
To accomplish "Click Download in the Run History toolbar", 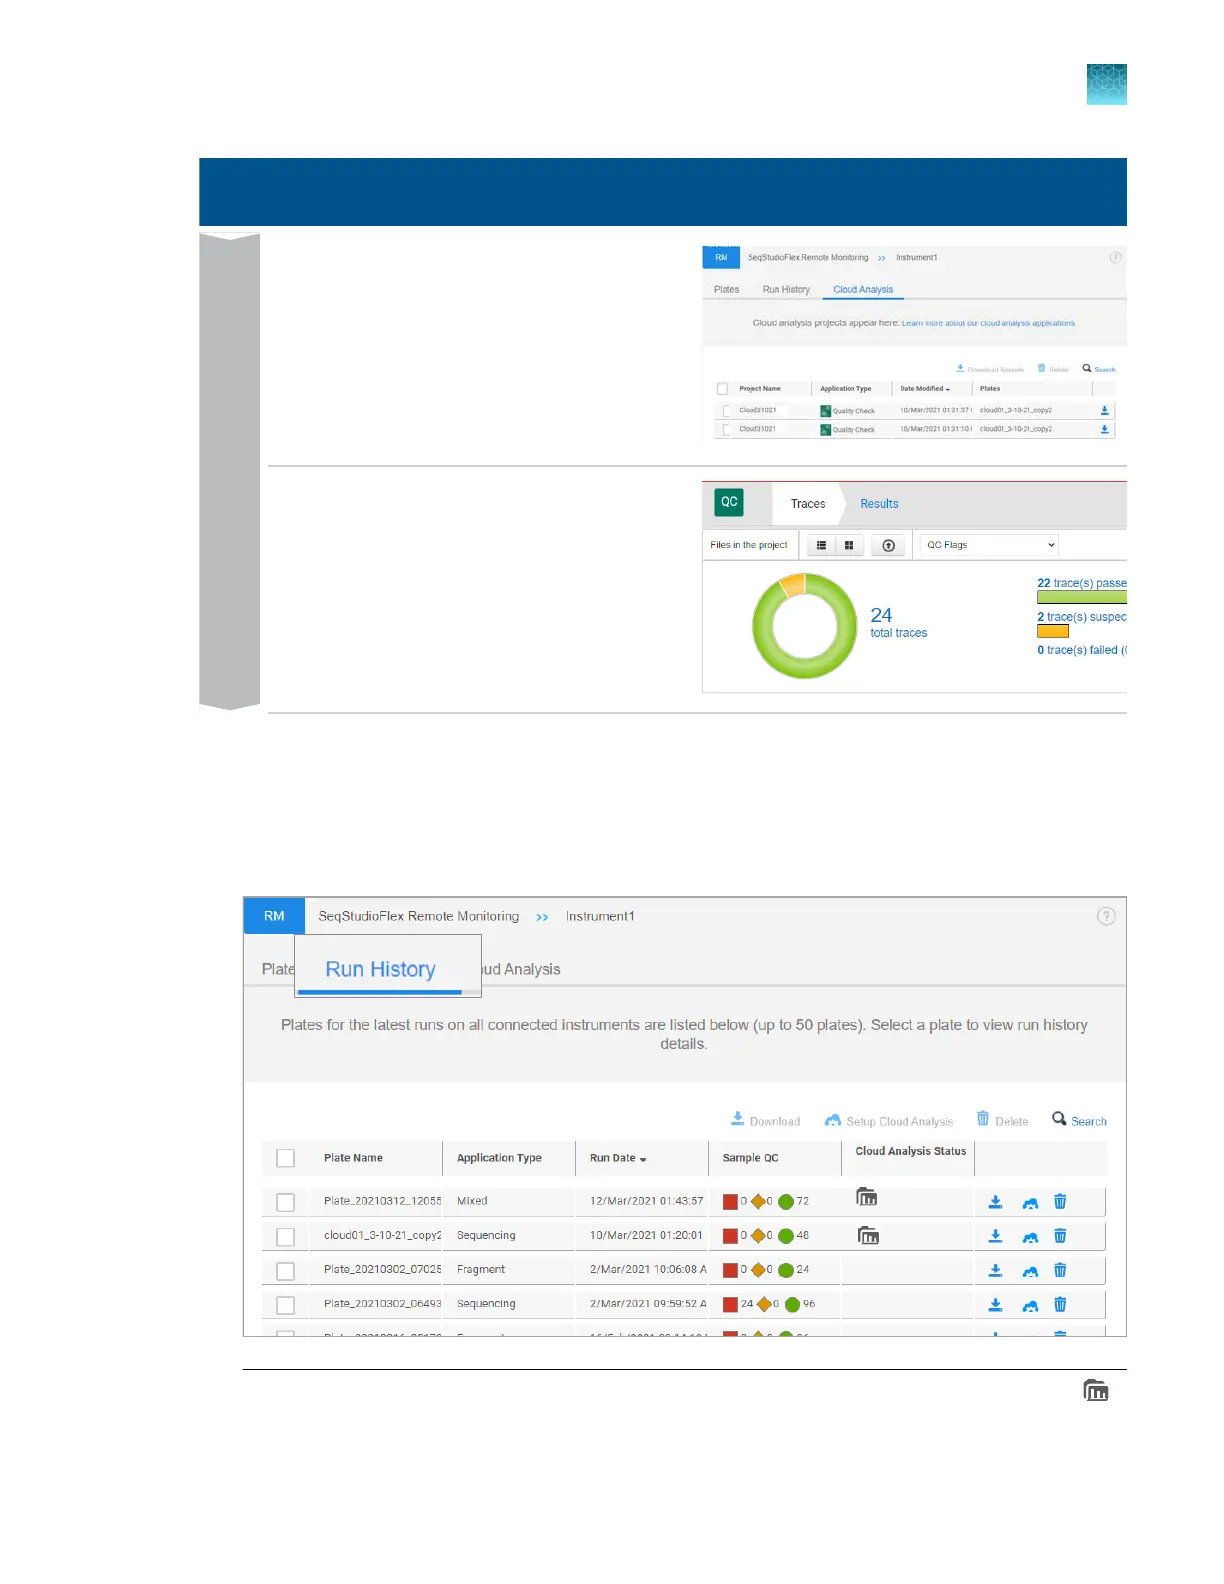I will pos(765,1120).
